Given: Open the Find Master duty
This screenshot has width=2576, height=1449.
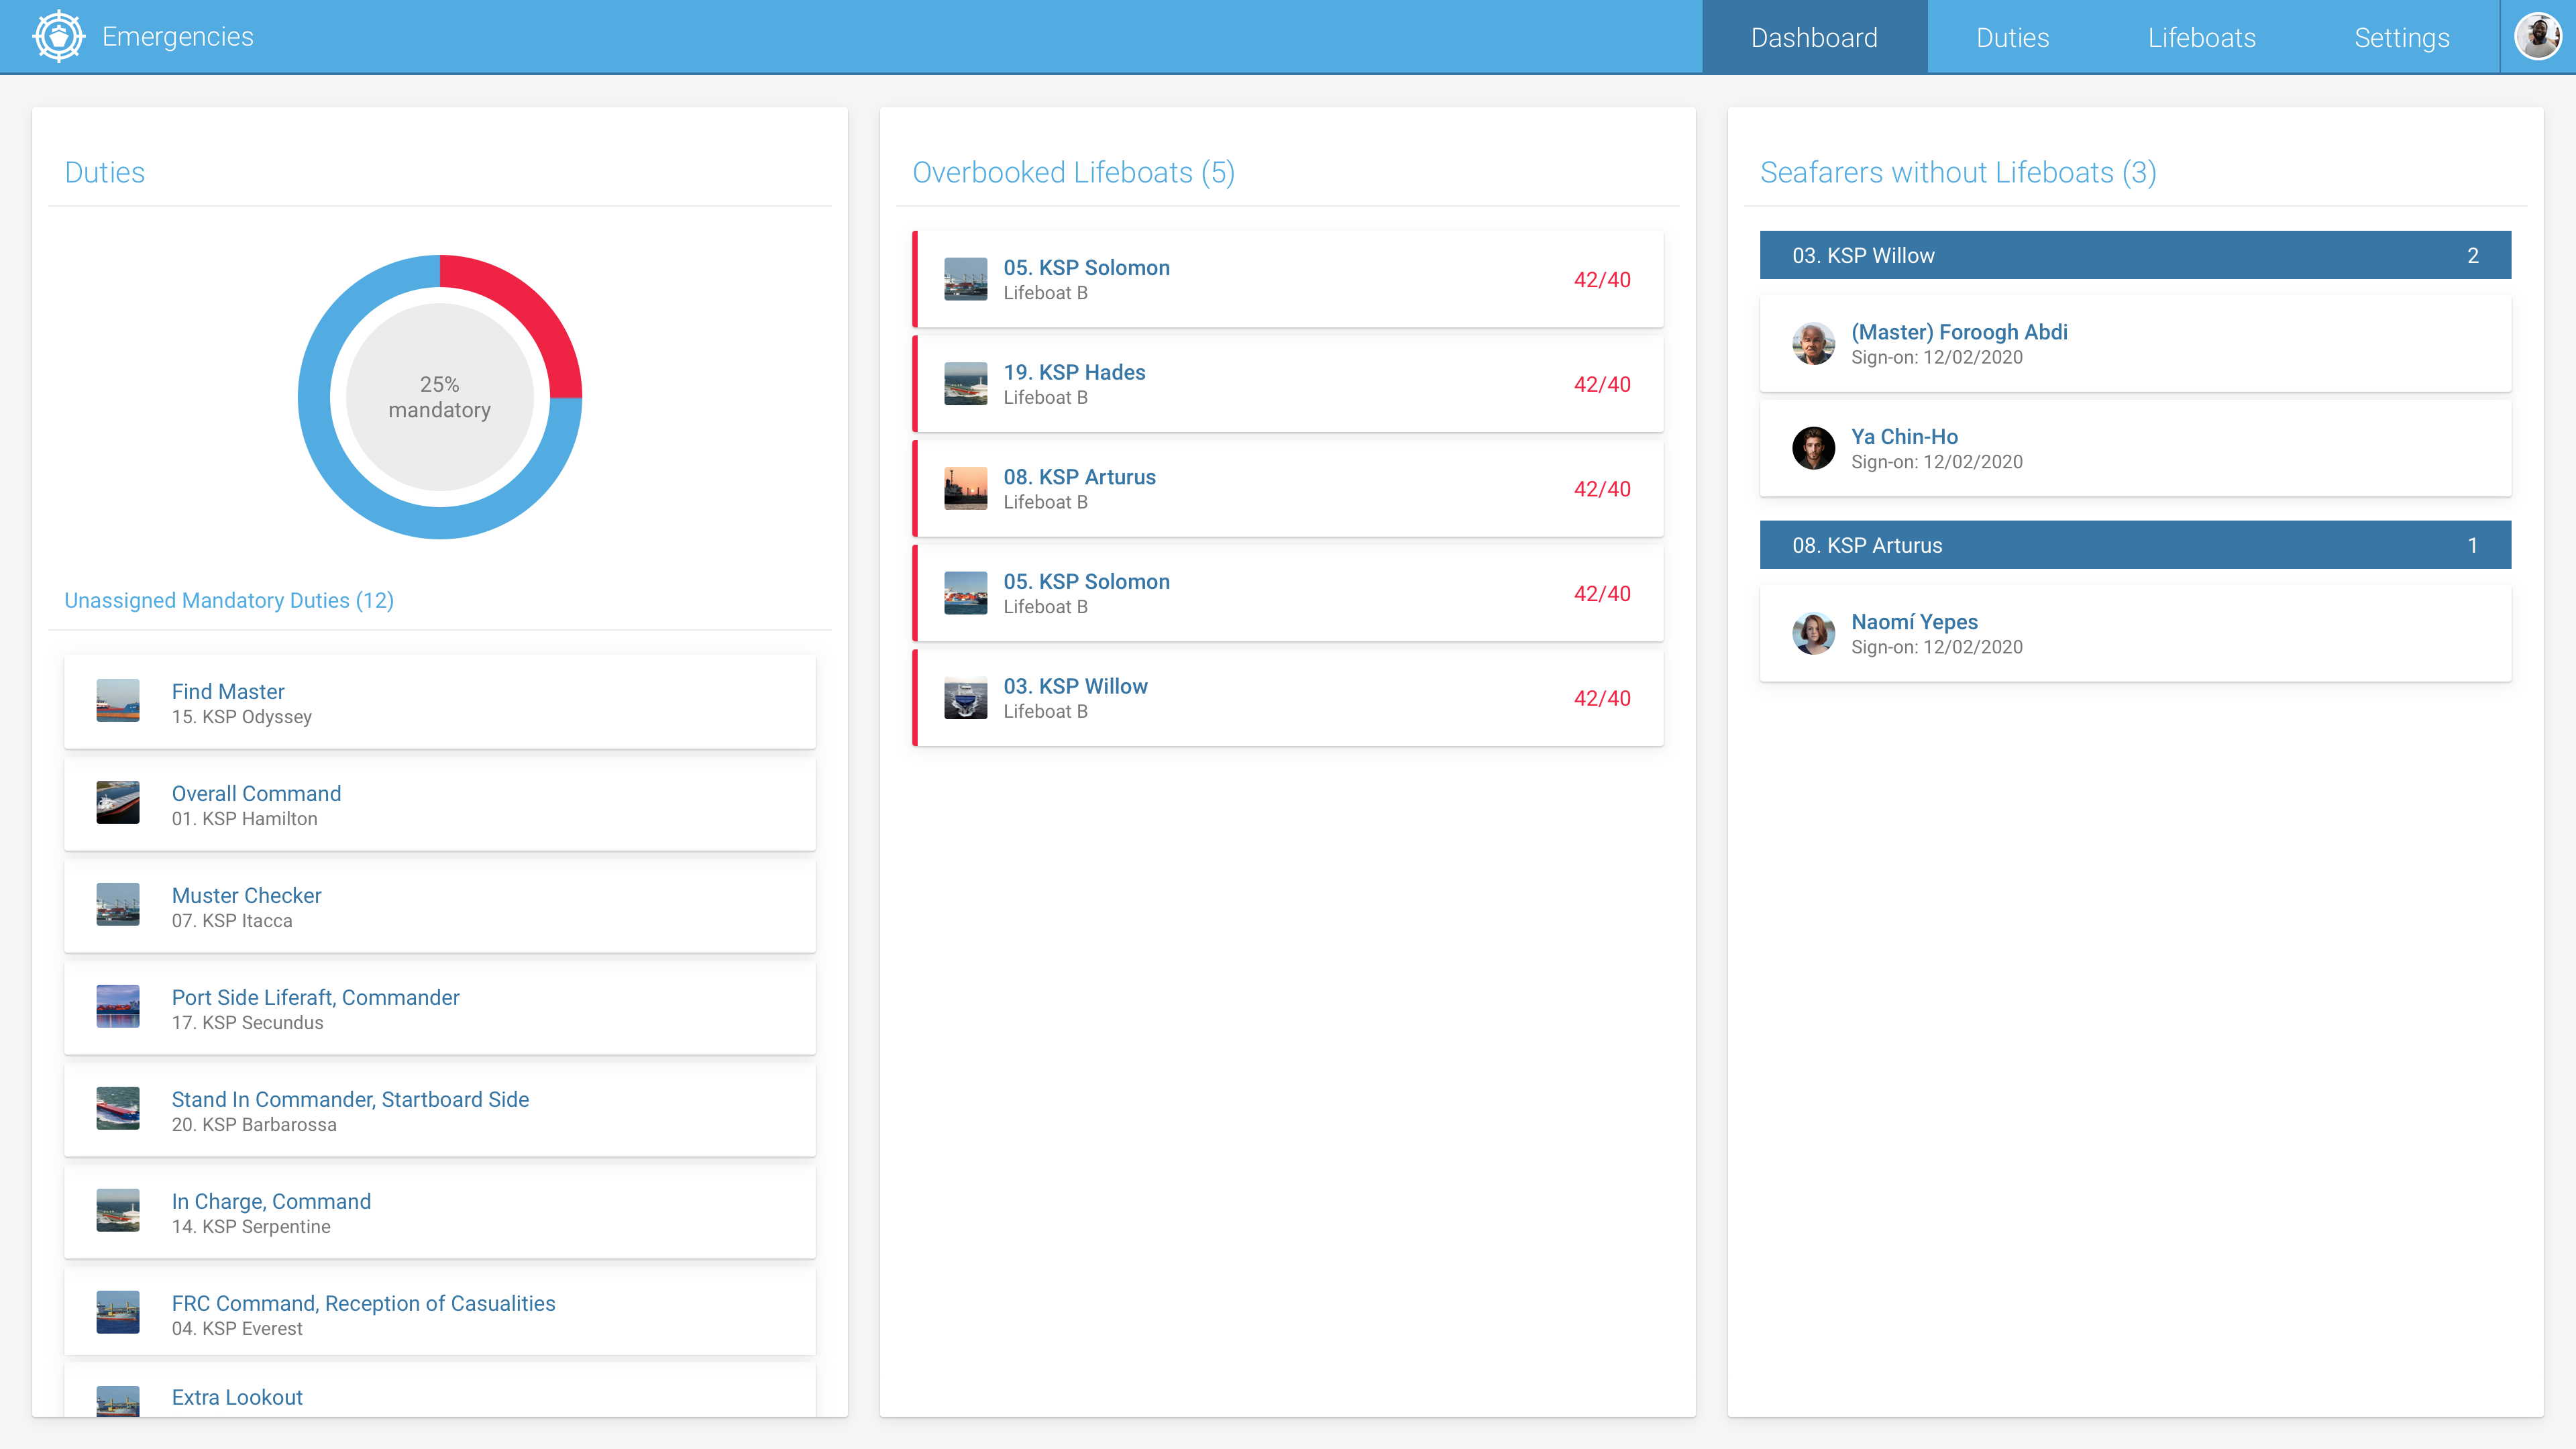Looking at the screenshot, I should [x=228, y=691].
